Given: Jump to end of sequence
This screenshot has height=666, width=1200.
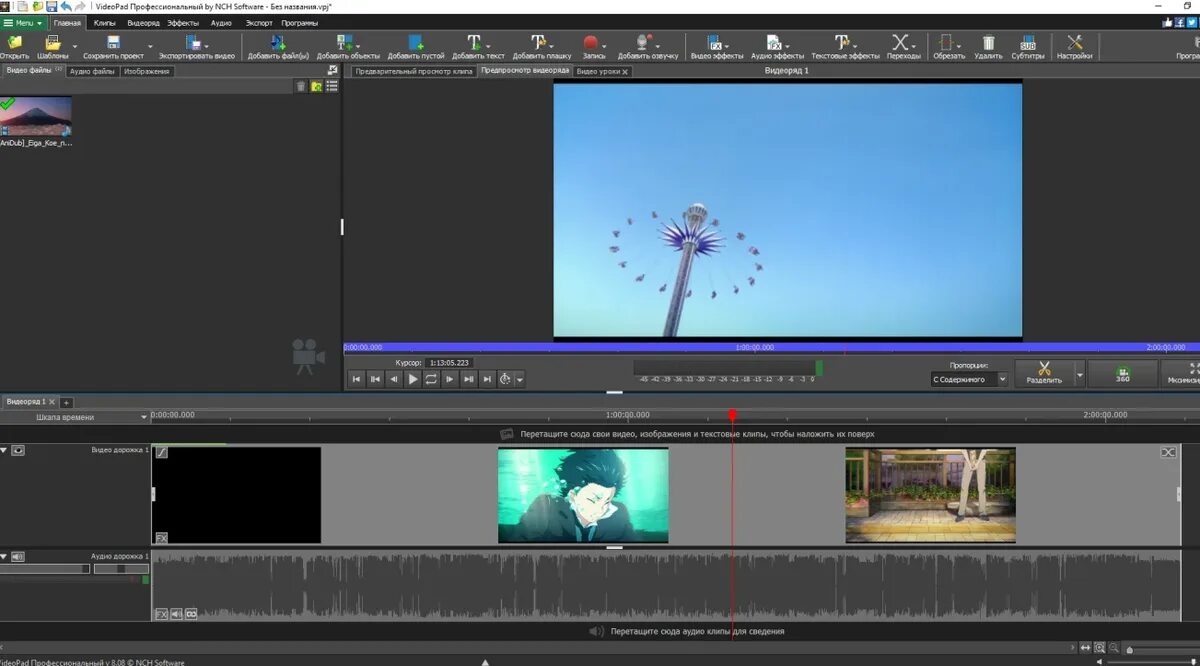Looking at the screenshot, I should [x=487, y=379].
